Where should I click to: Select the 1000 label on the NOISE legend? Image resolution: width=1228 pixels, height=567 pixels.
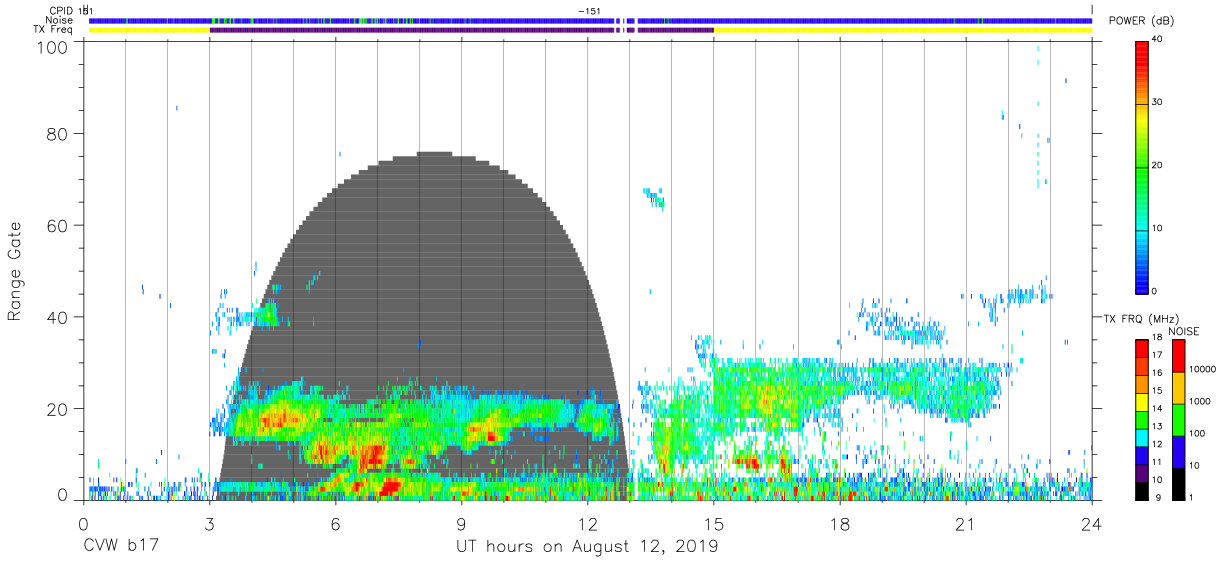[1202, 401]
